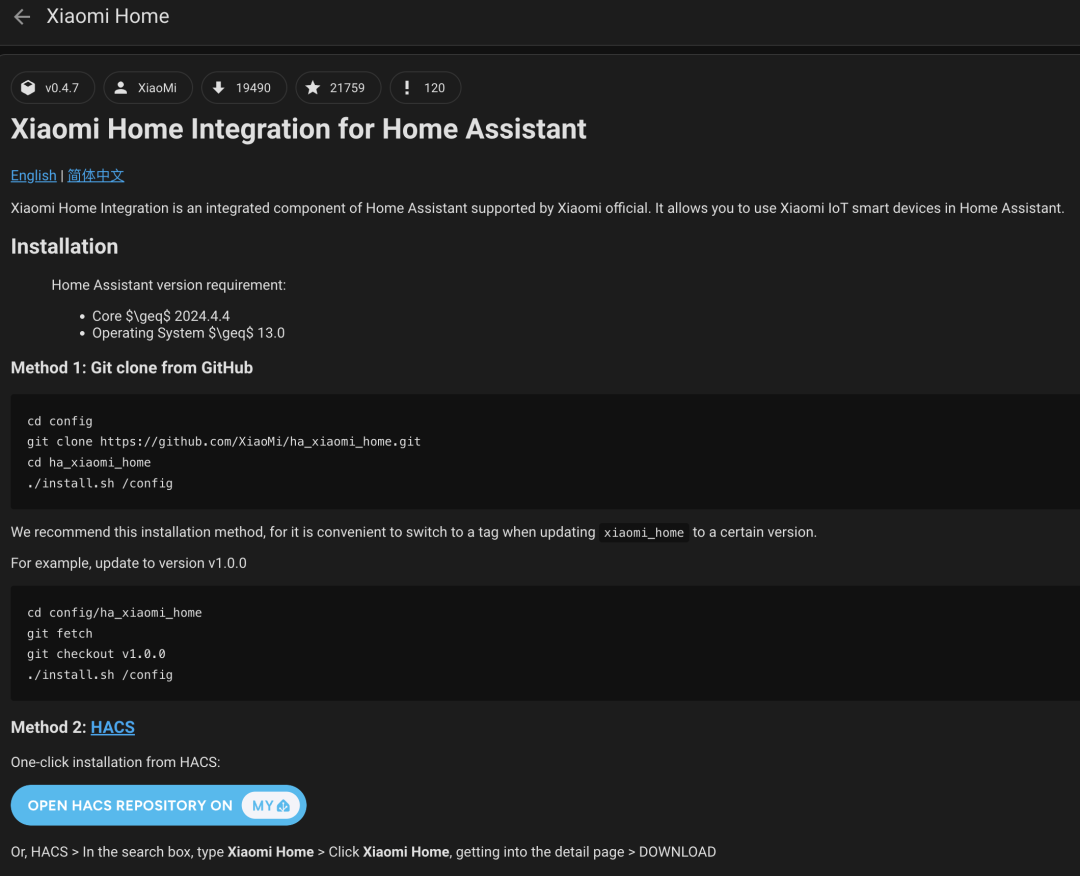The image size is (1080, 876).
Task: Click the Installation heading
Action: tap(65, 247)
